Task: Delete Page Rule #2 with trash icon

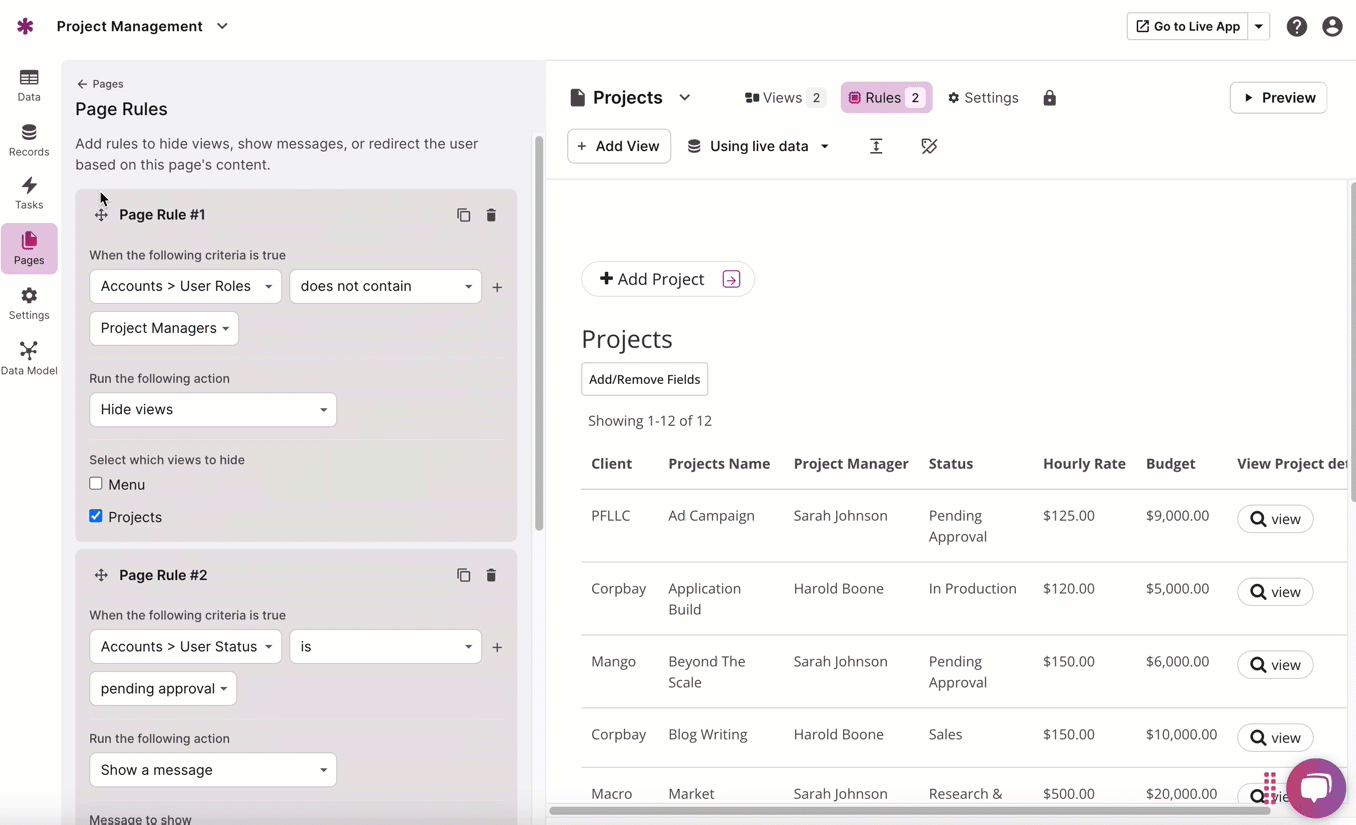Action: pos(491,575)
